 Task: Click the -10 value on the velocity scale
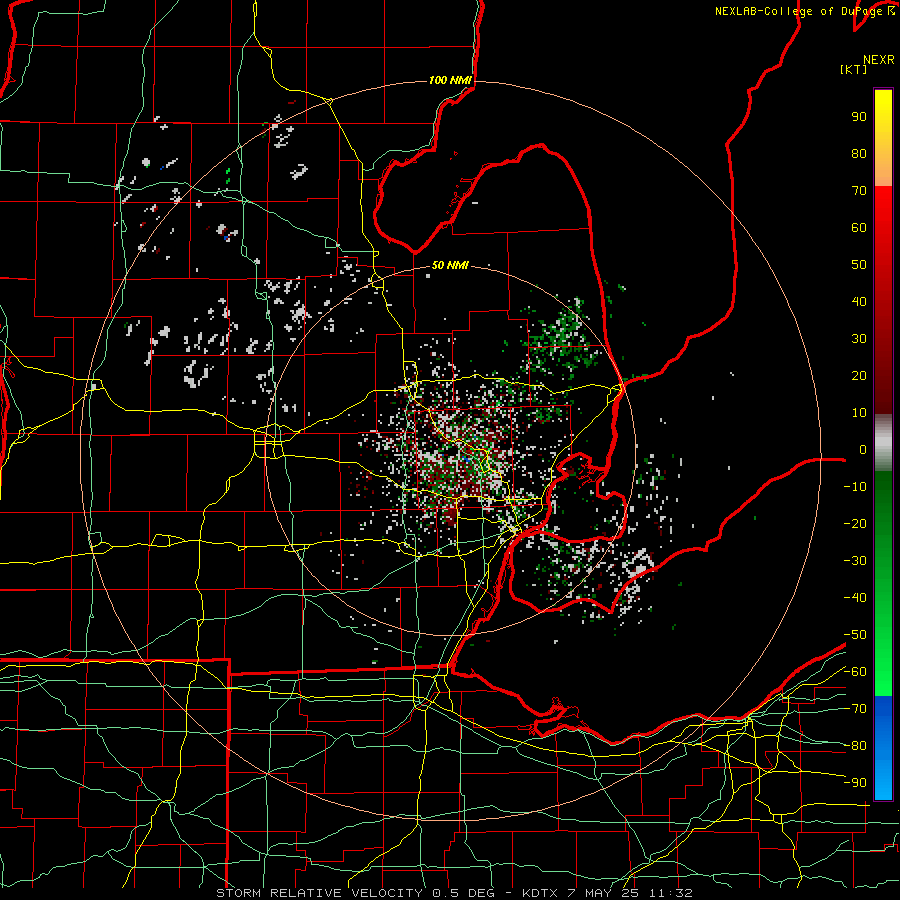pos(855,487)
